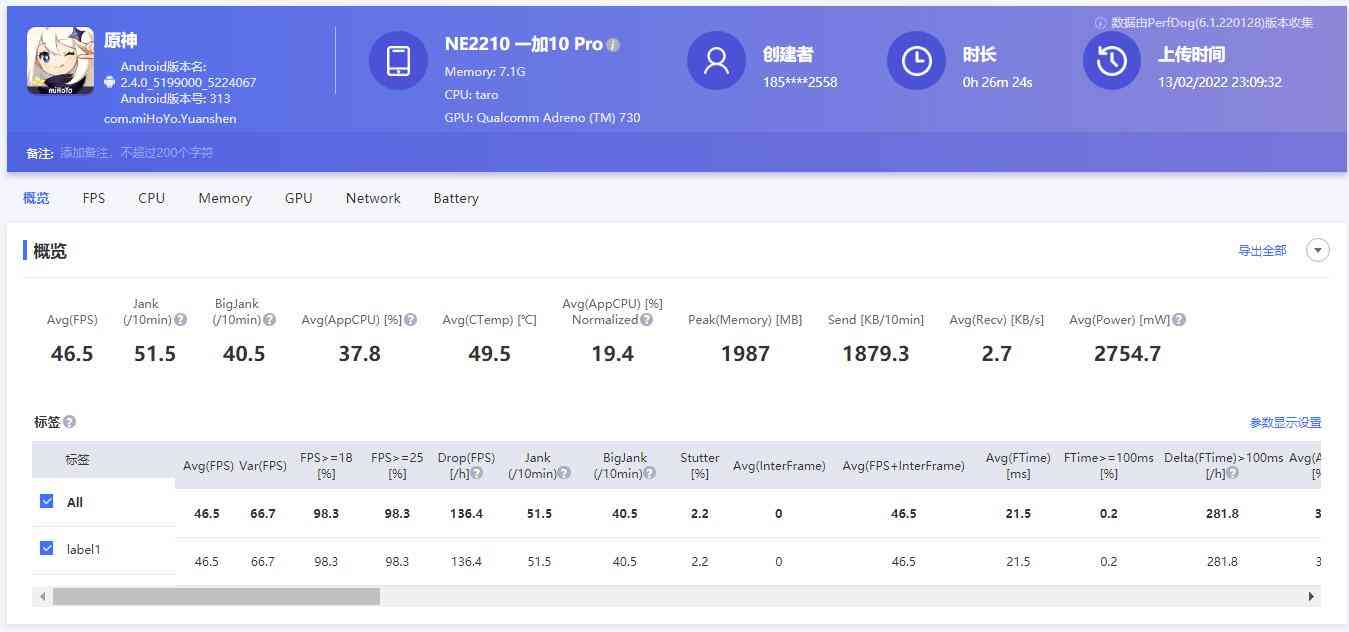This screenshot has height=632, width=1349.
Task: Click help icon beside Avg(AppCPU) Normalized
Action: [647, 320]
